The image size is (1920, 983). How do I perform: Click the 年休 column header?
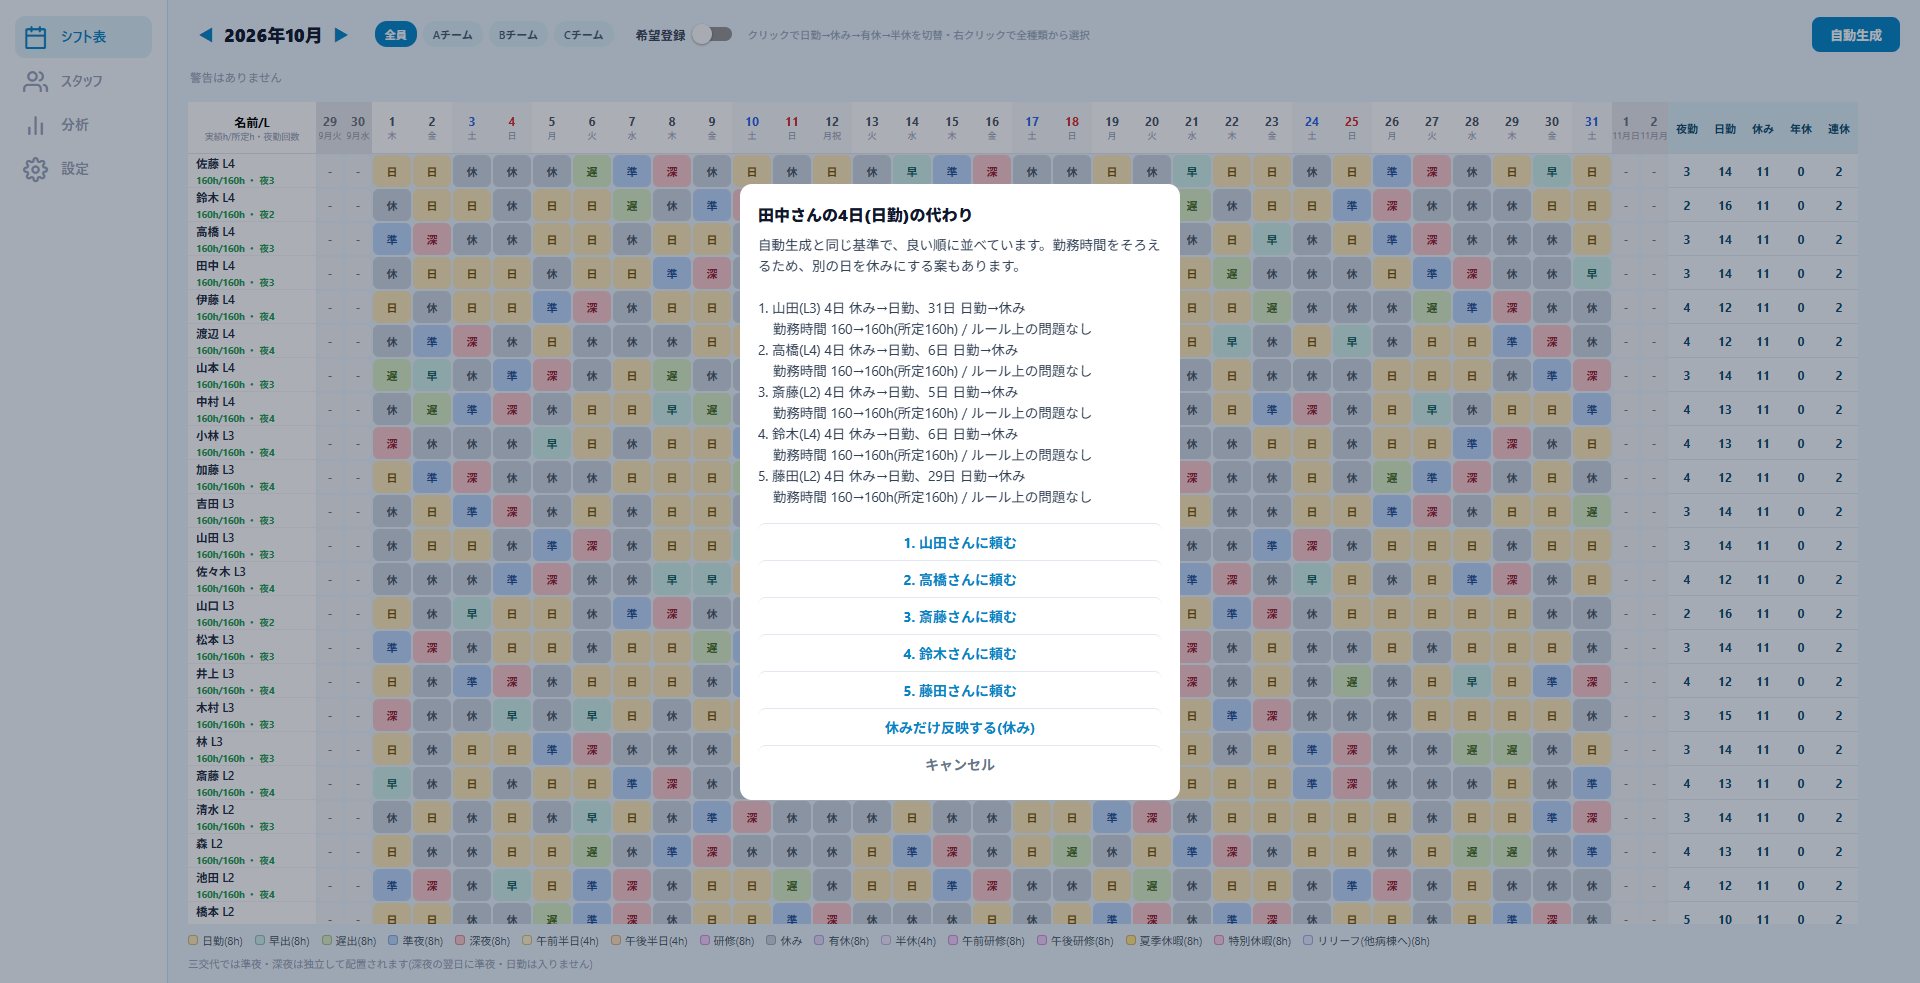(1801, 129)
